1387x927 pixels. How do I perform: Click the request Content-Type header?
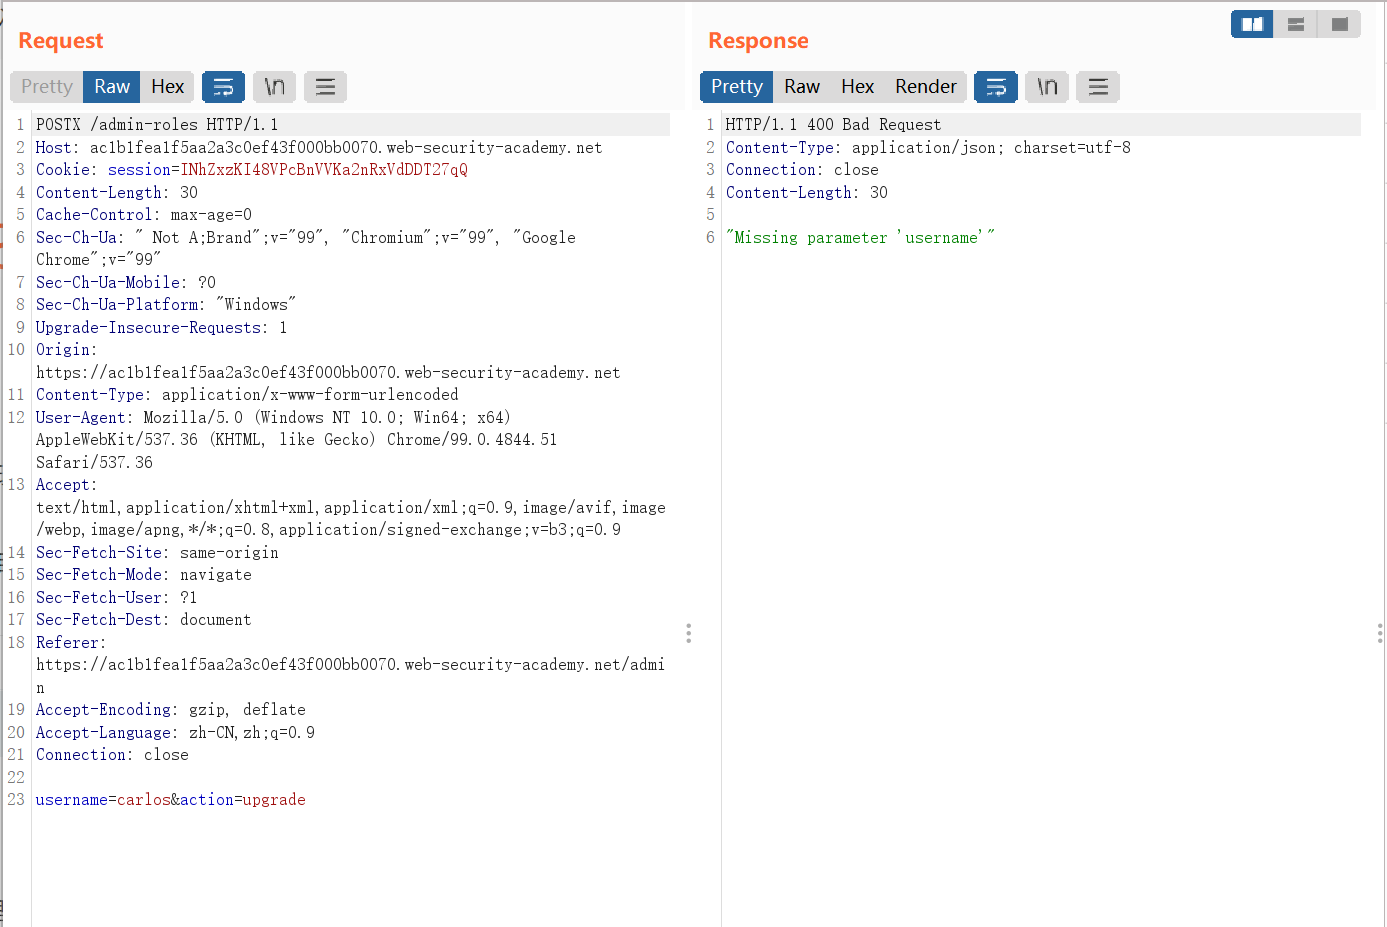point(247,395)
